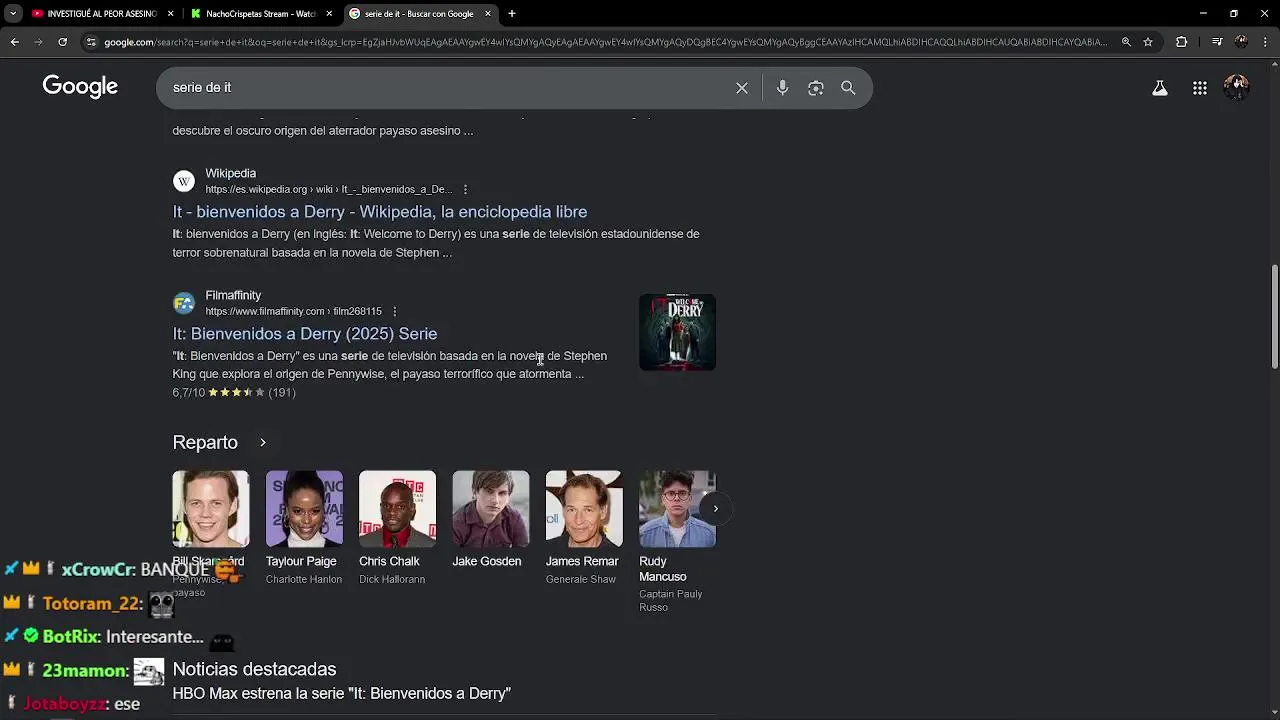Open Rudy Mancuso cast card
This screenshot has width=1280, height=720.
click(677, 541)
